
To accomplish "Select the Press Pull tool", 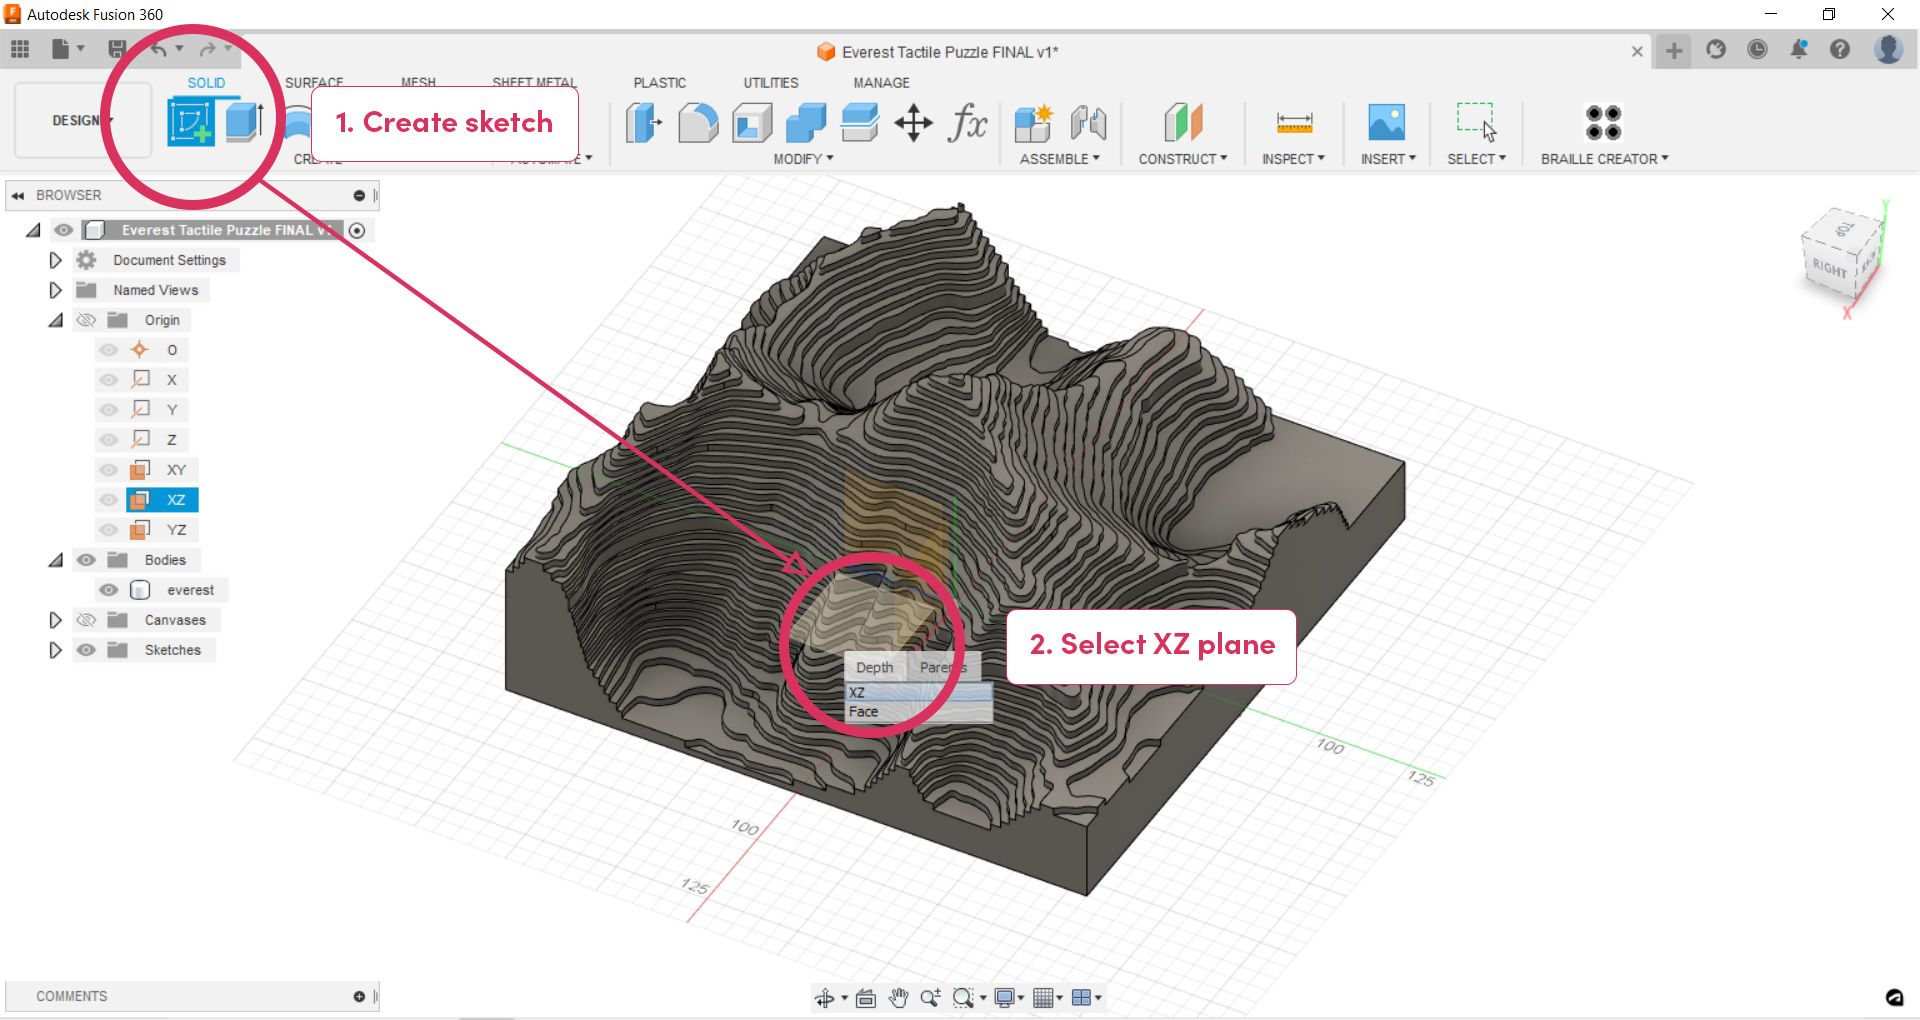I will (644, 123).
